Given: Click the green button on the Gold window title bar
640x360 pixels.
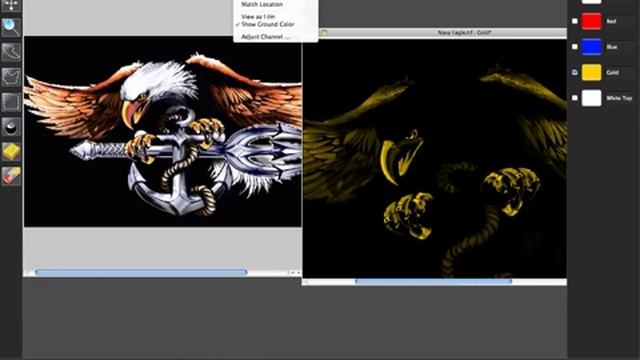Looking at the screenshot, I should 324,32.
